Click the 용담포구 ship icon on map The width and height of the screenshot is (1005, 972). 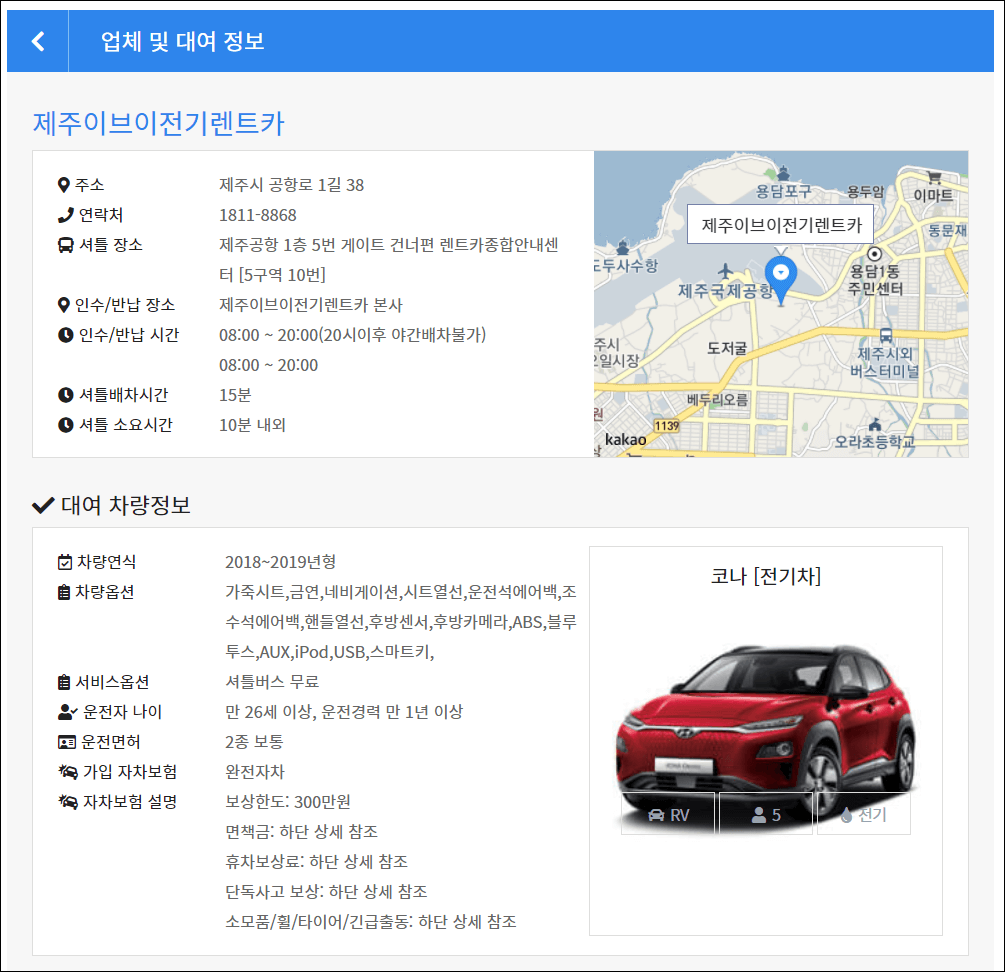(x=783, y=174)
